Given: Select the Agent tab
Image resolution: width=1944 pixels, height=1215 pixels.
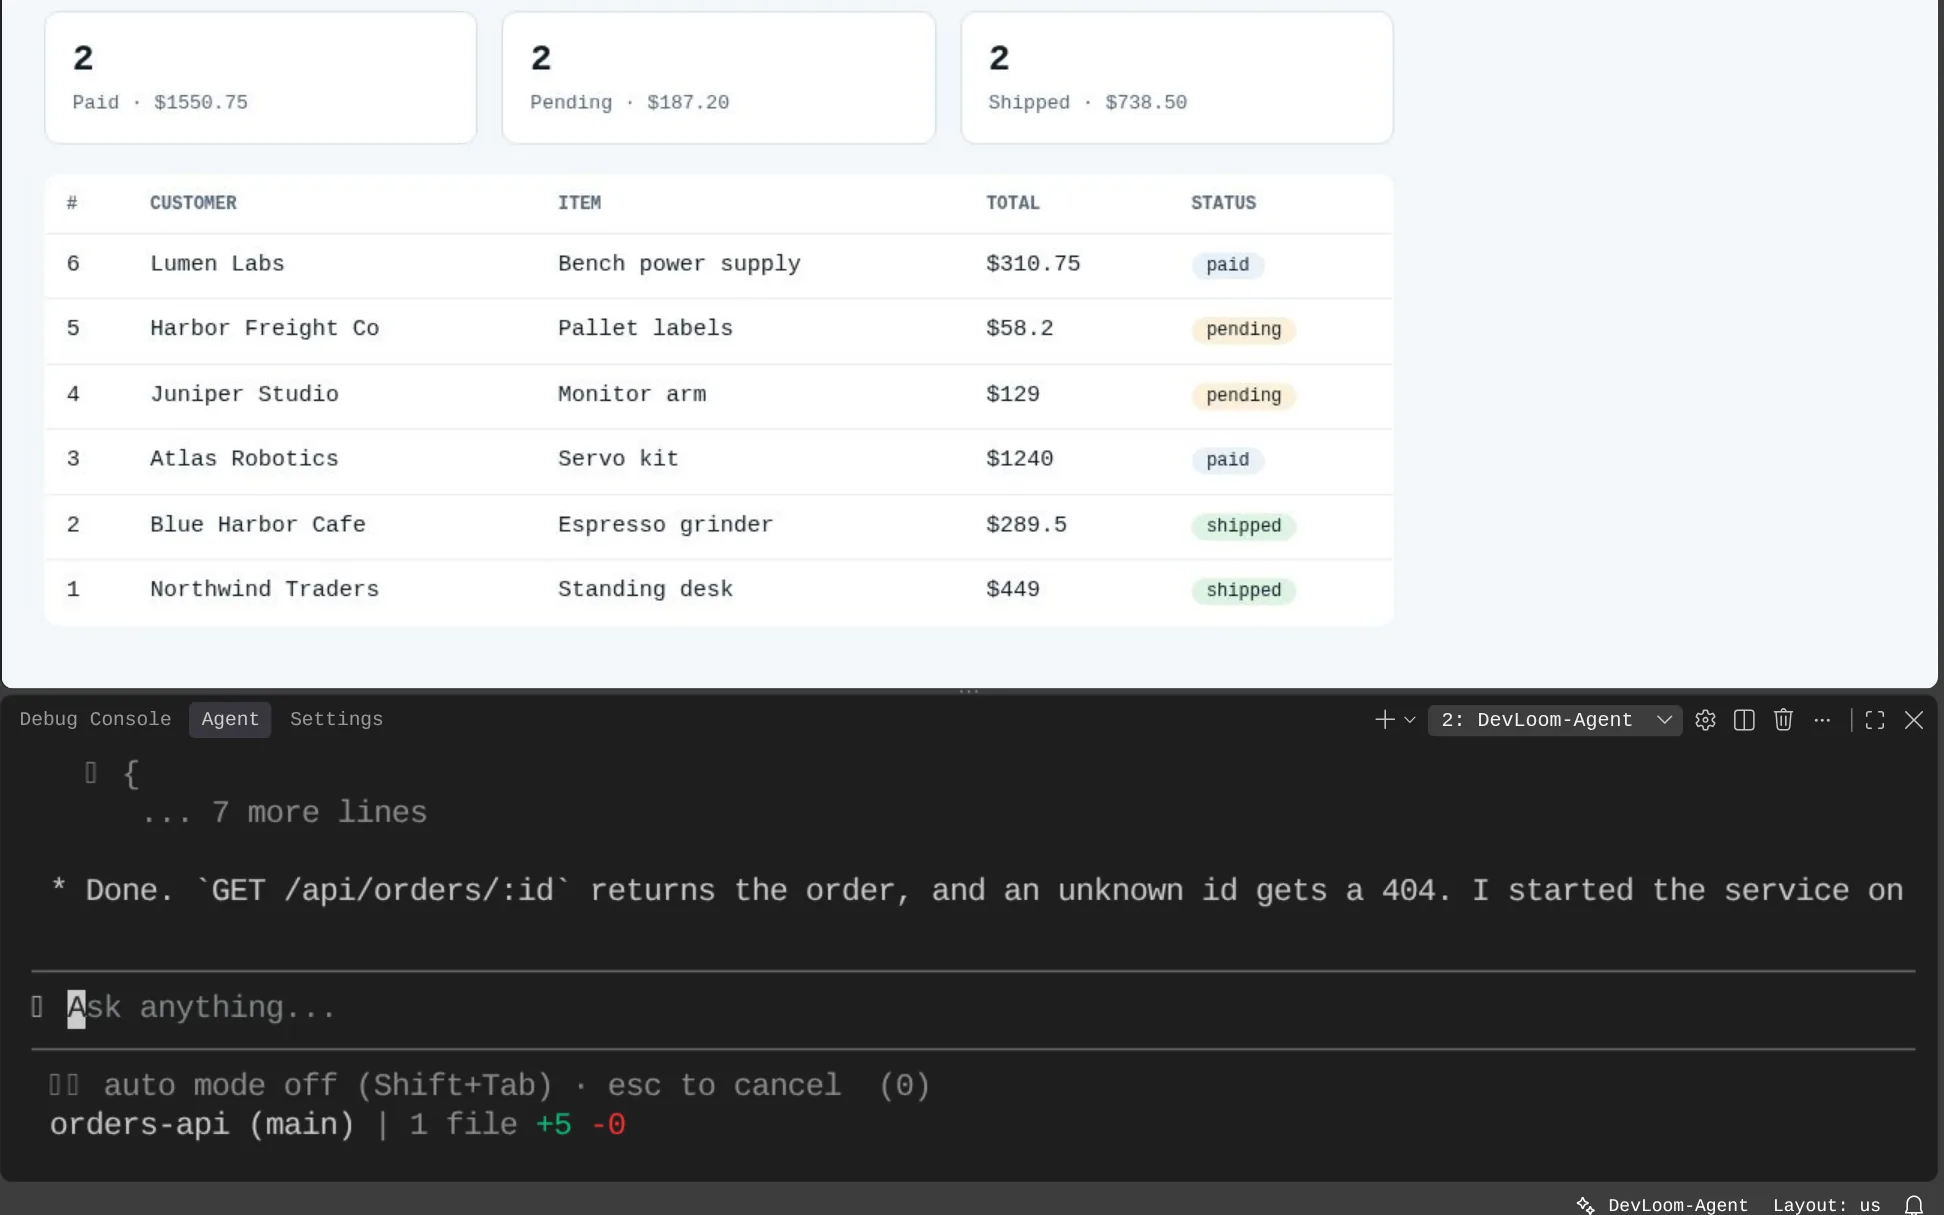Looking at the screenshot, I should 230,720.
